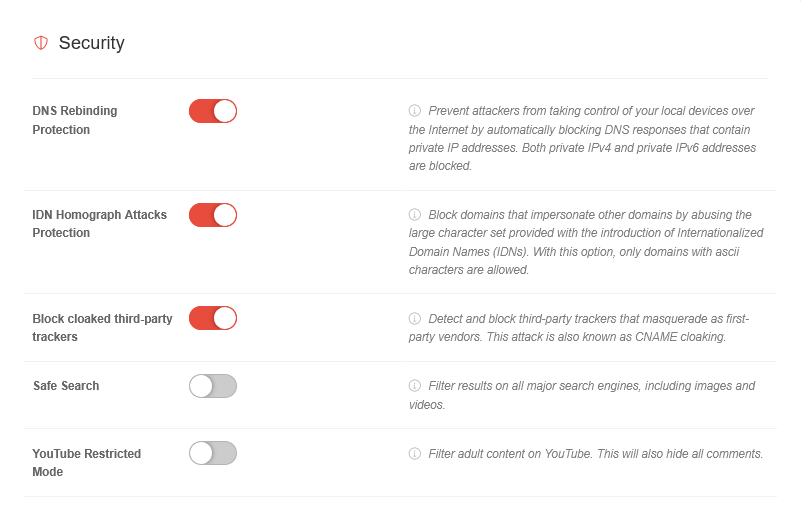Click the Block cloaked third-party trackers label
Viewport: 801px width, 529px height.
pyautogui.click(x=102, y=328)
